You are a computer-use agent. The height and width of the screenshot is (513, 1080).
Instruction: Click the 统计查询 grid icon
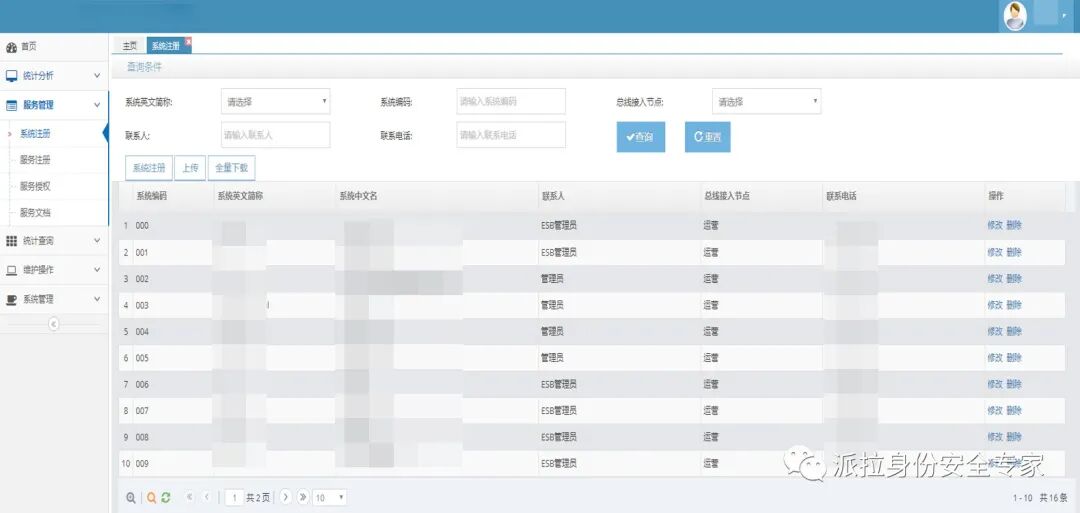[x=11, y=241]
